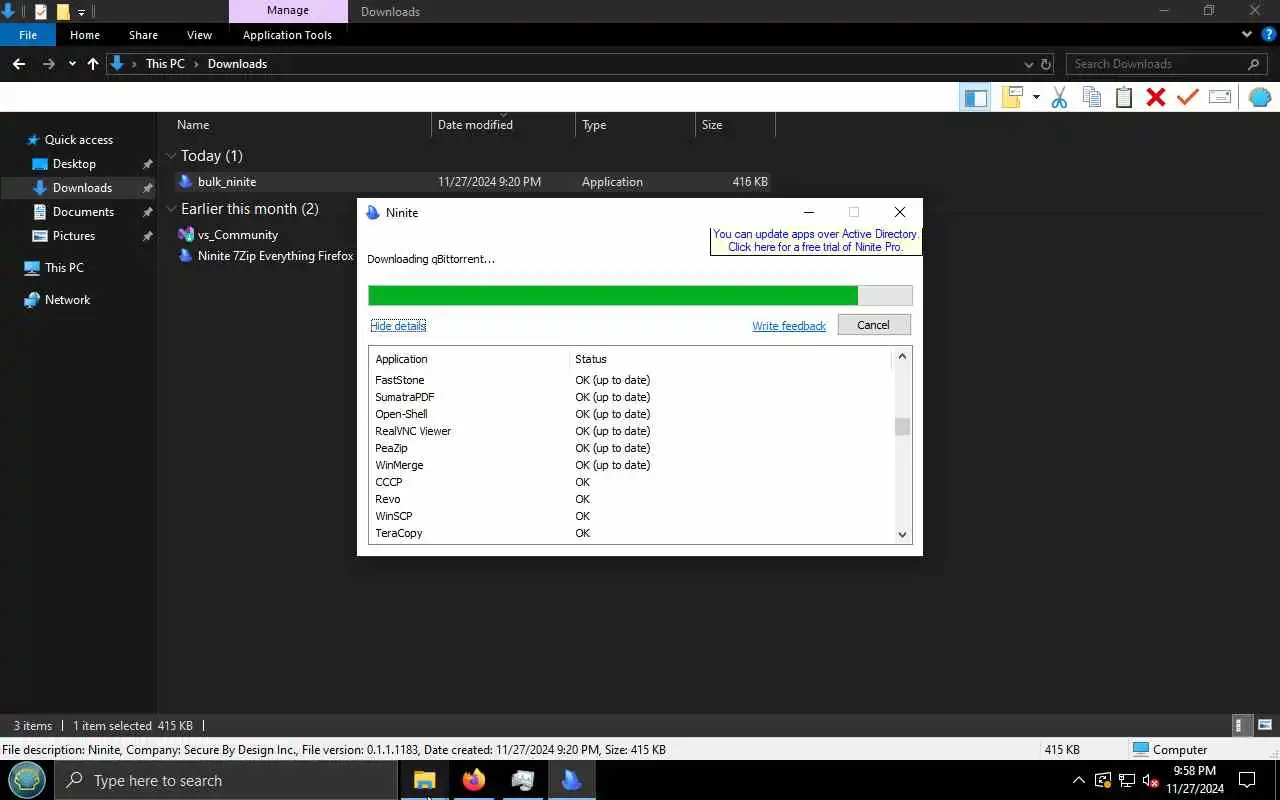The height and width of the screenshot is (800, 1280).
Task: Click the red X Delete icon
Action: (x=1156, y=97)
